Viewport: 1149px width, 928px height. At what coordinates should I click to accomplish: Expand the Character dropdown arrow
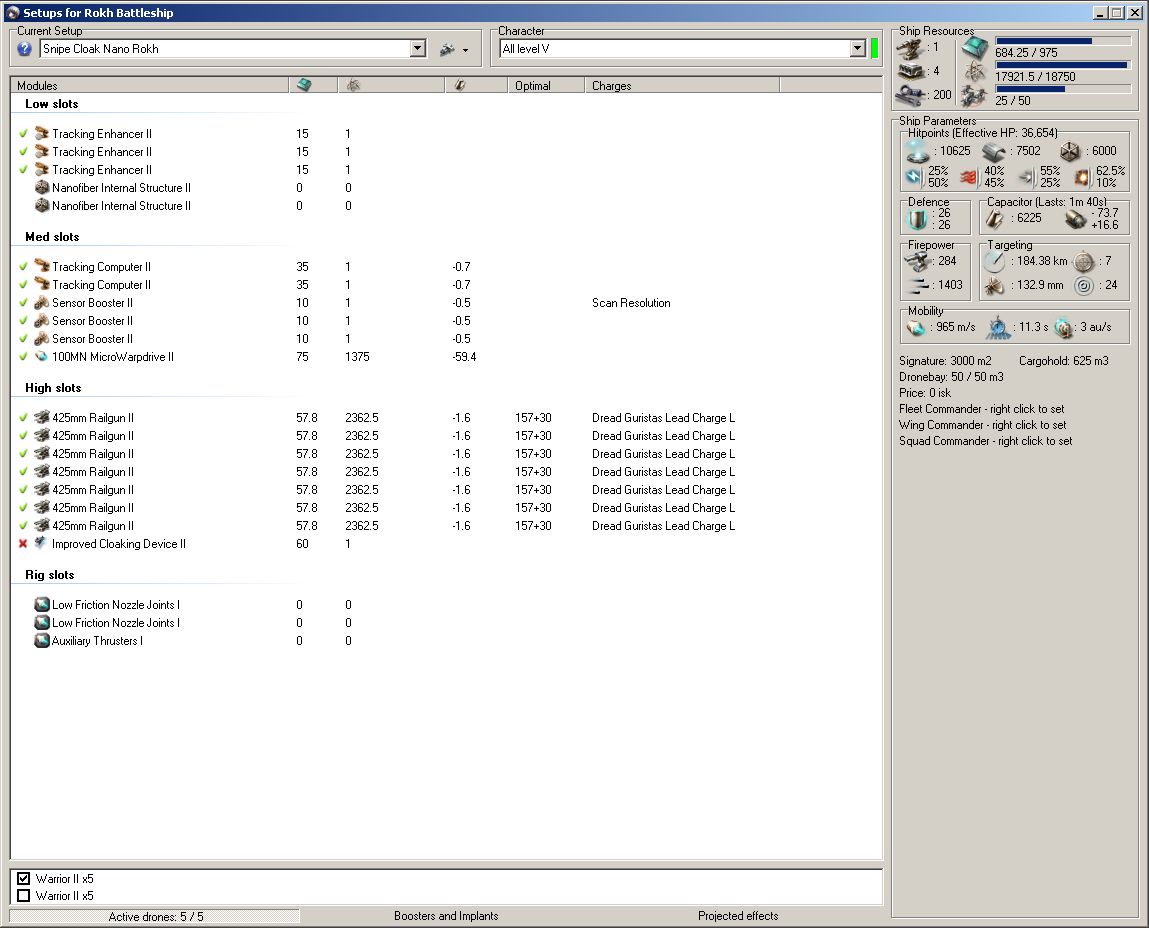(x=857, y=49)
